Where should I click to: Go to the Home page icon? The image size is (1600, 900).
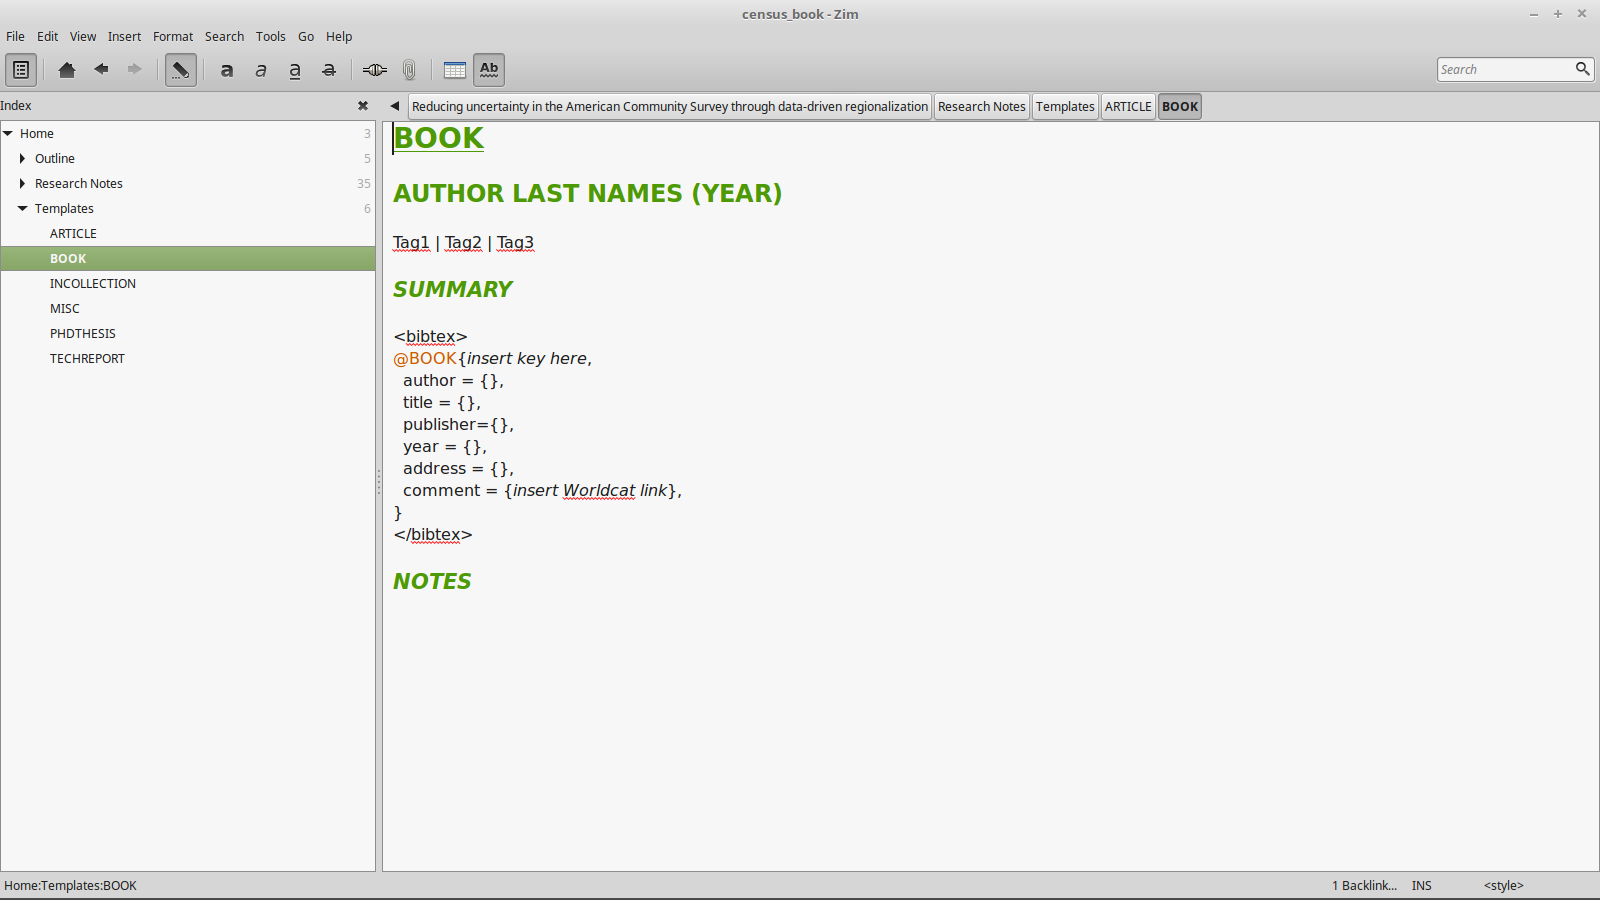(x=67, y=70)
